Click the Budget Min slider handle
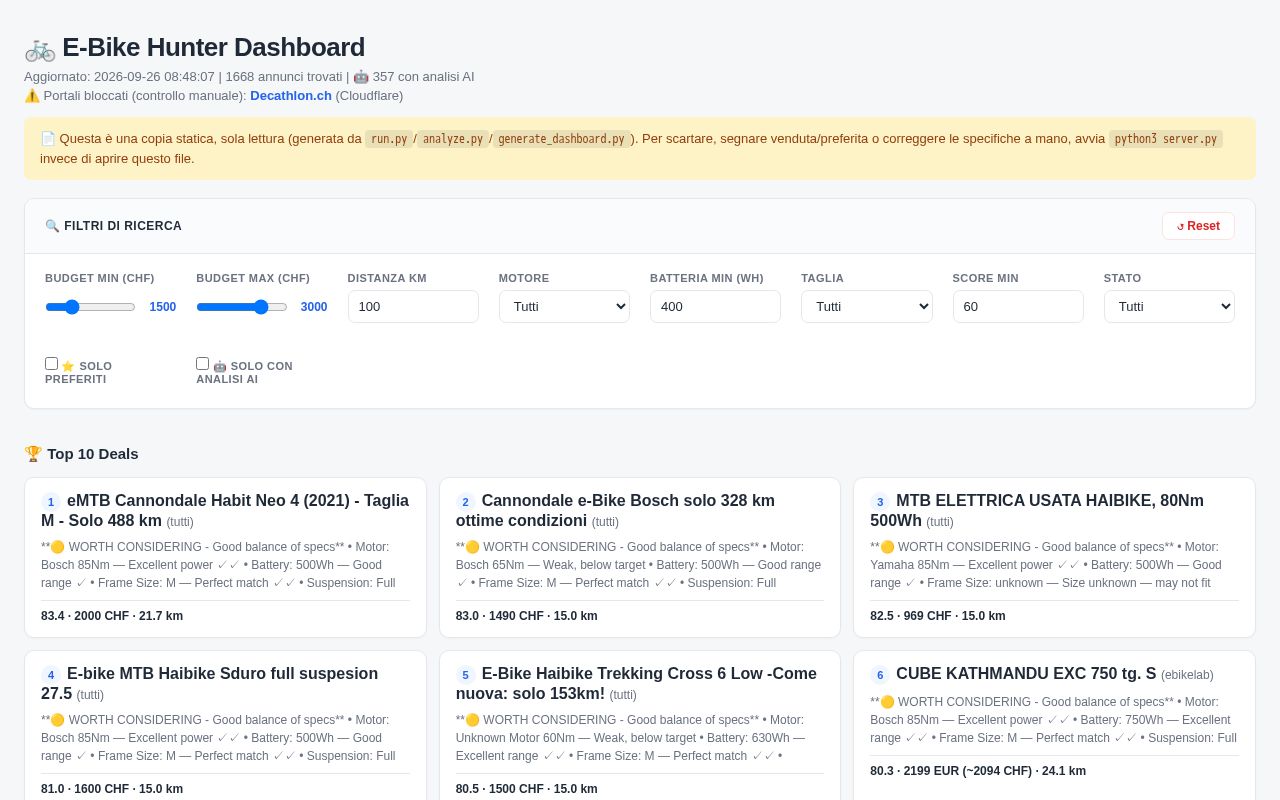The image size is (1280, 800). (72, 307)
